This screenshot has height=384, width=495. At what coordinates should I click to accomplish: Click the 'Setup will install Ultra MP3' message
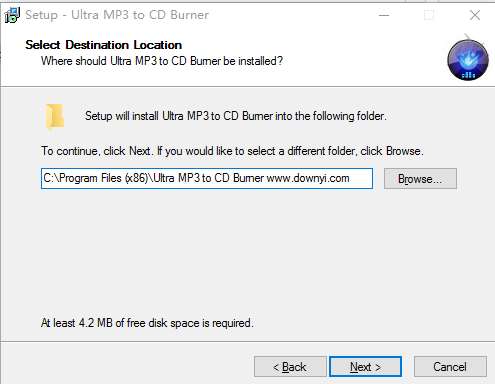coord(236,116)
